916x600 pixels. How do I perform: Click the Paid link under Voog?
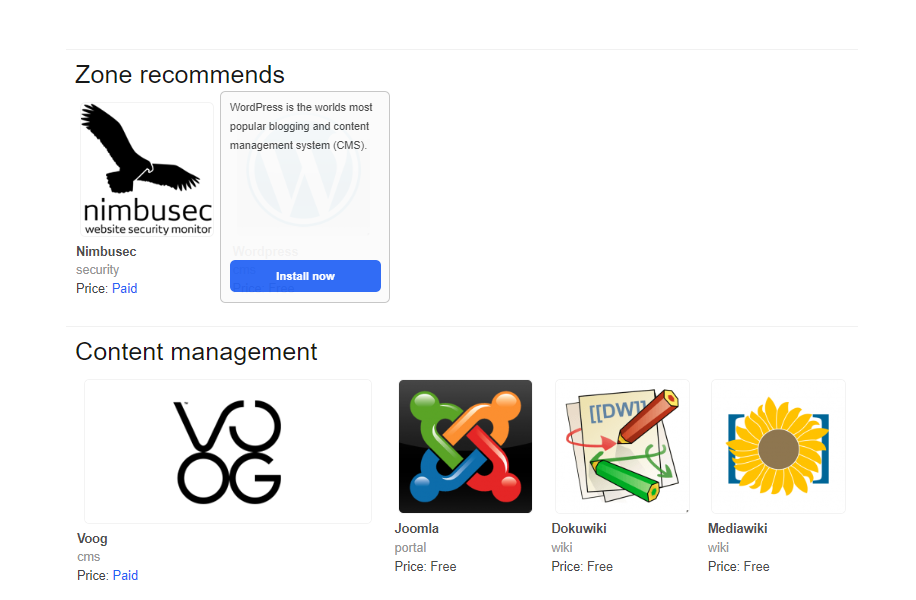(x=125, y=575)
